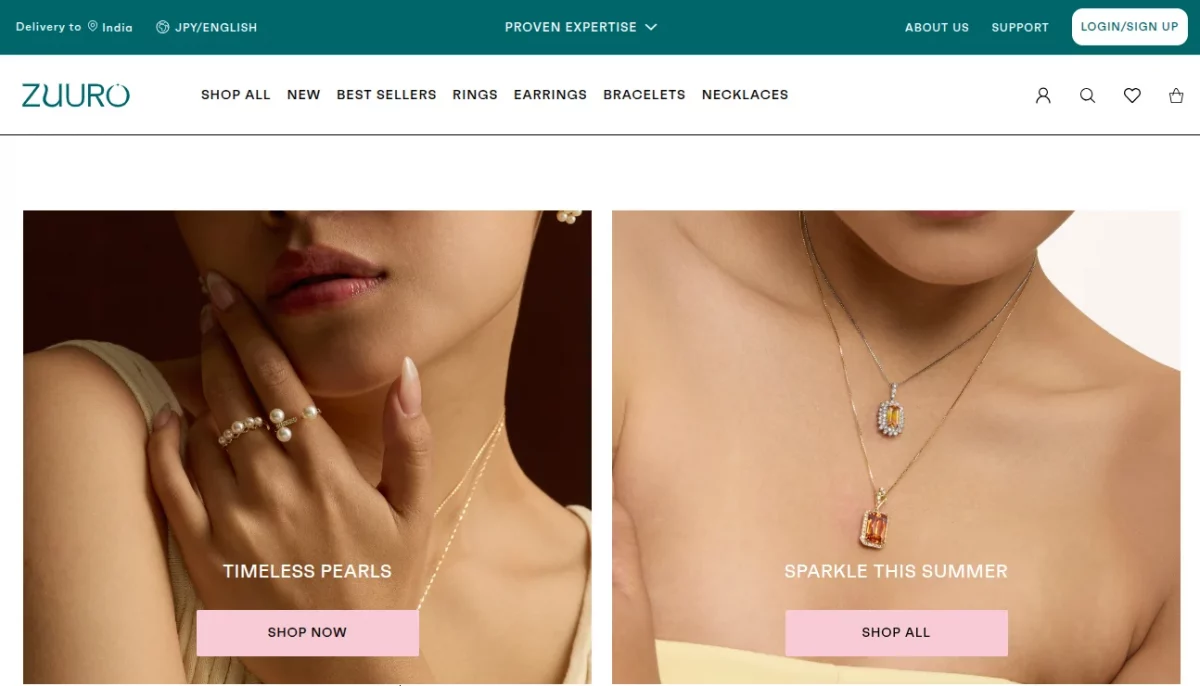Open the Delivery to India selector
1200x686 pixels.
click(73, 27)
